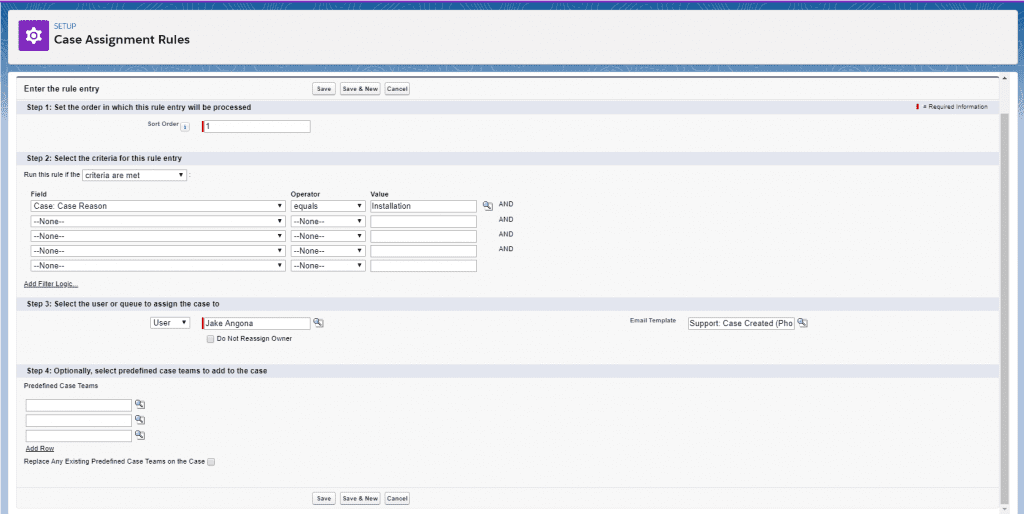
Task: Click the Add Filter Logic link
Action: pos(51,284)
